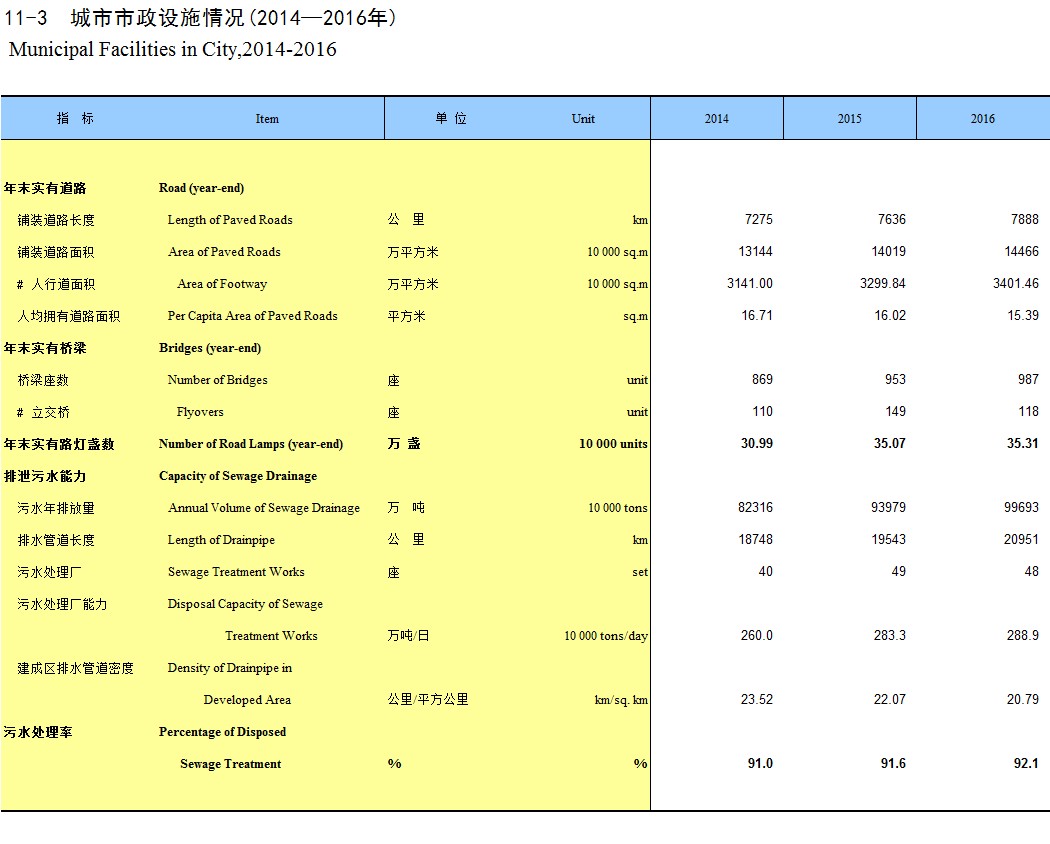
Task: Select disposal capacity value 260.0
Action: pos(757,636)
